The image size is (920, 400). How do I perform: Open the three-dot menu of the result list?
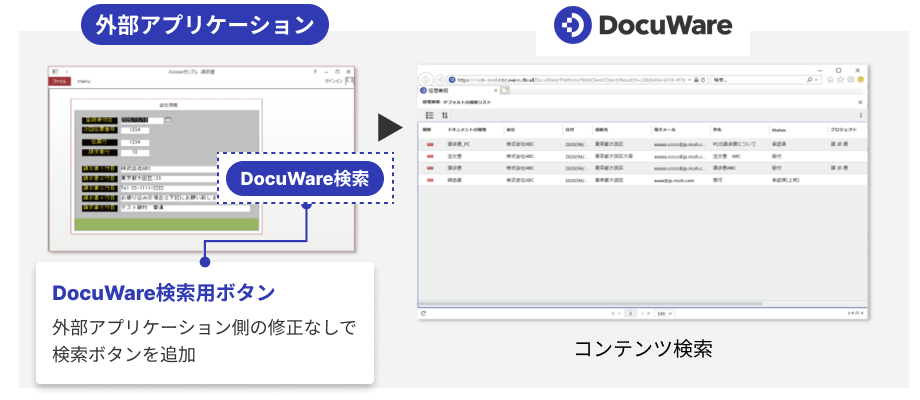click(x=861, y=116)
